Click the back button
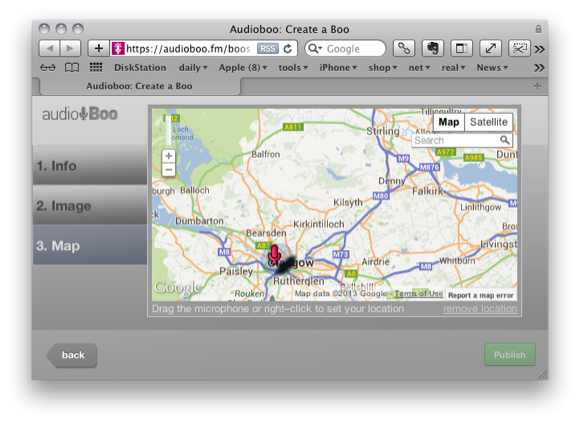 [72, 355]
